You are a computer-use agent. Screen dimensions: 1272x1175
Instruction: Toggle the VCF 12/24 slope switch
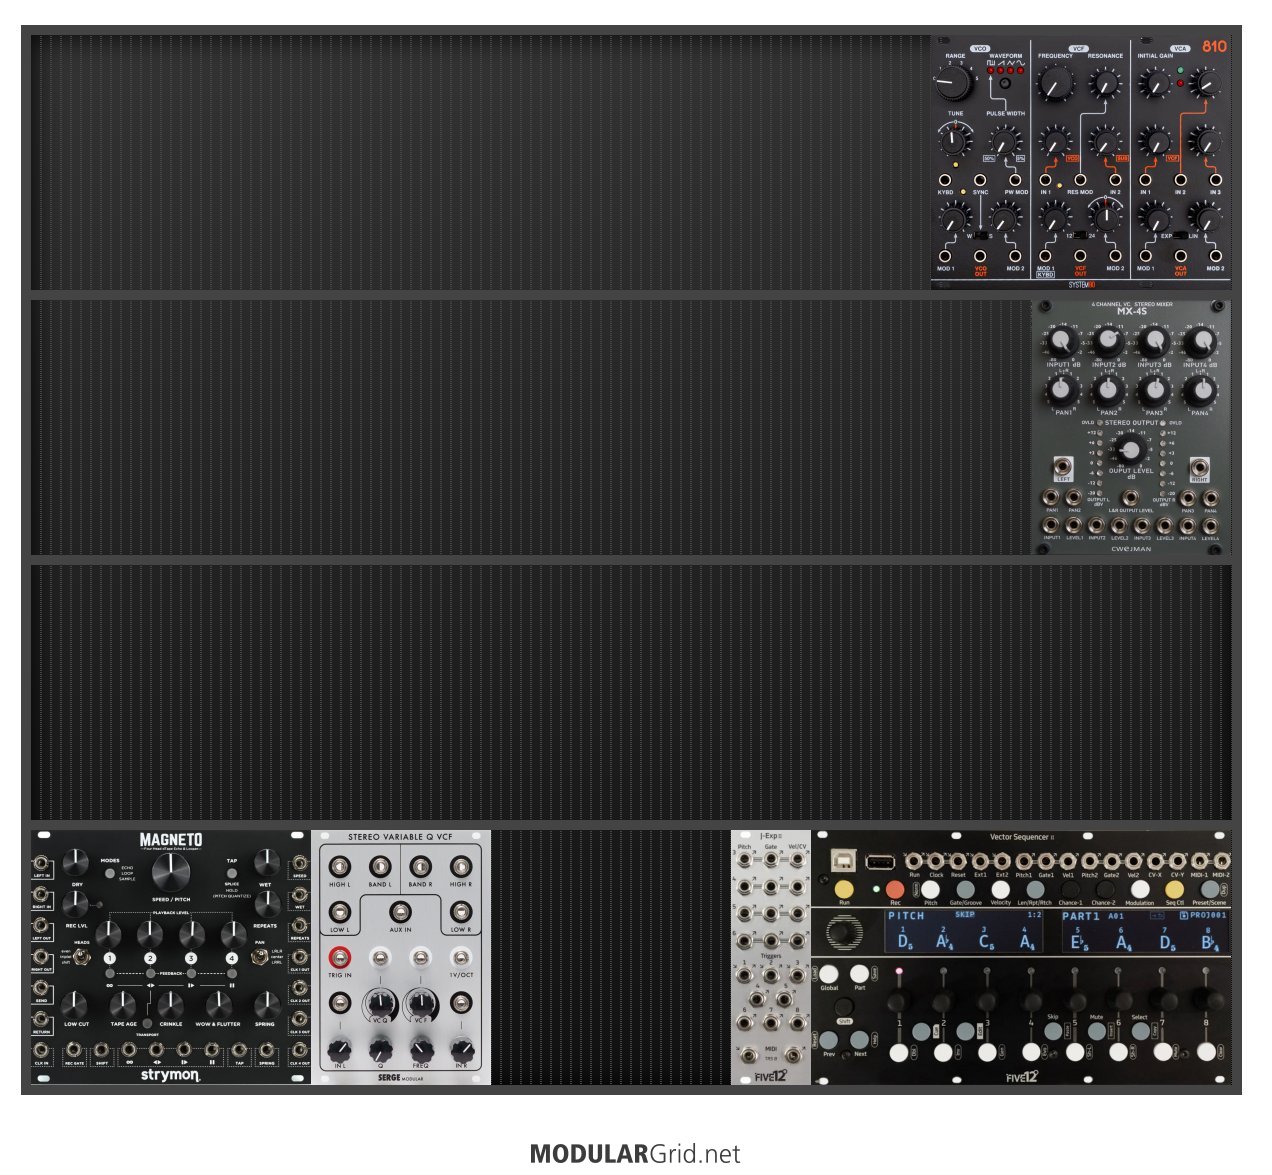coord(1080,235)
